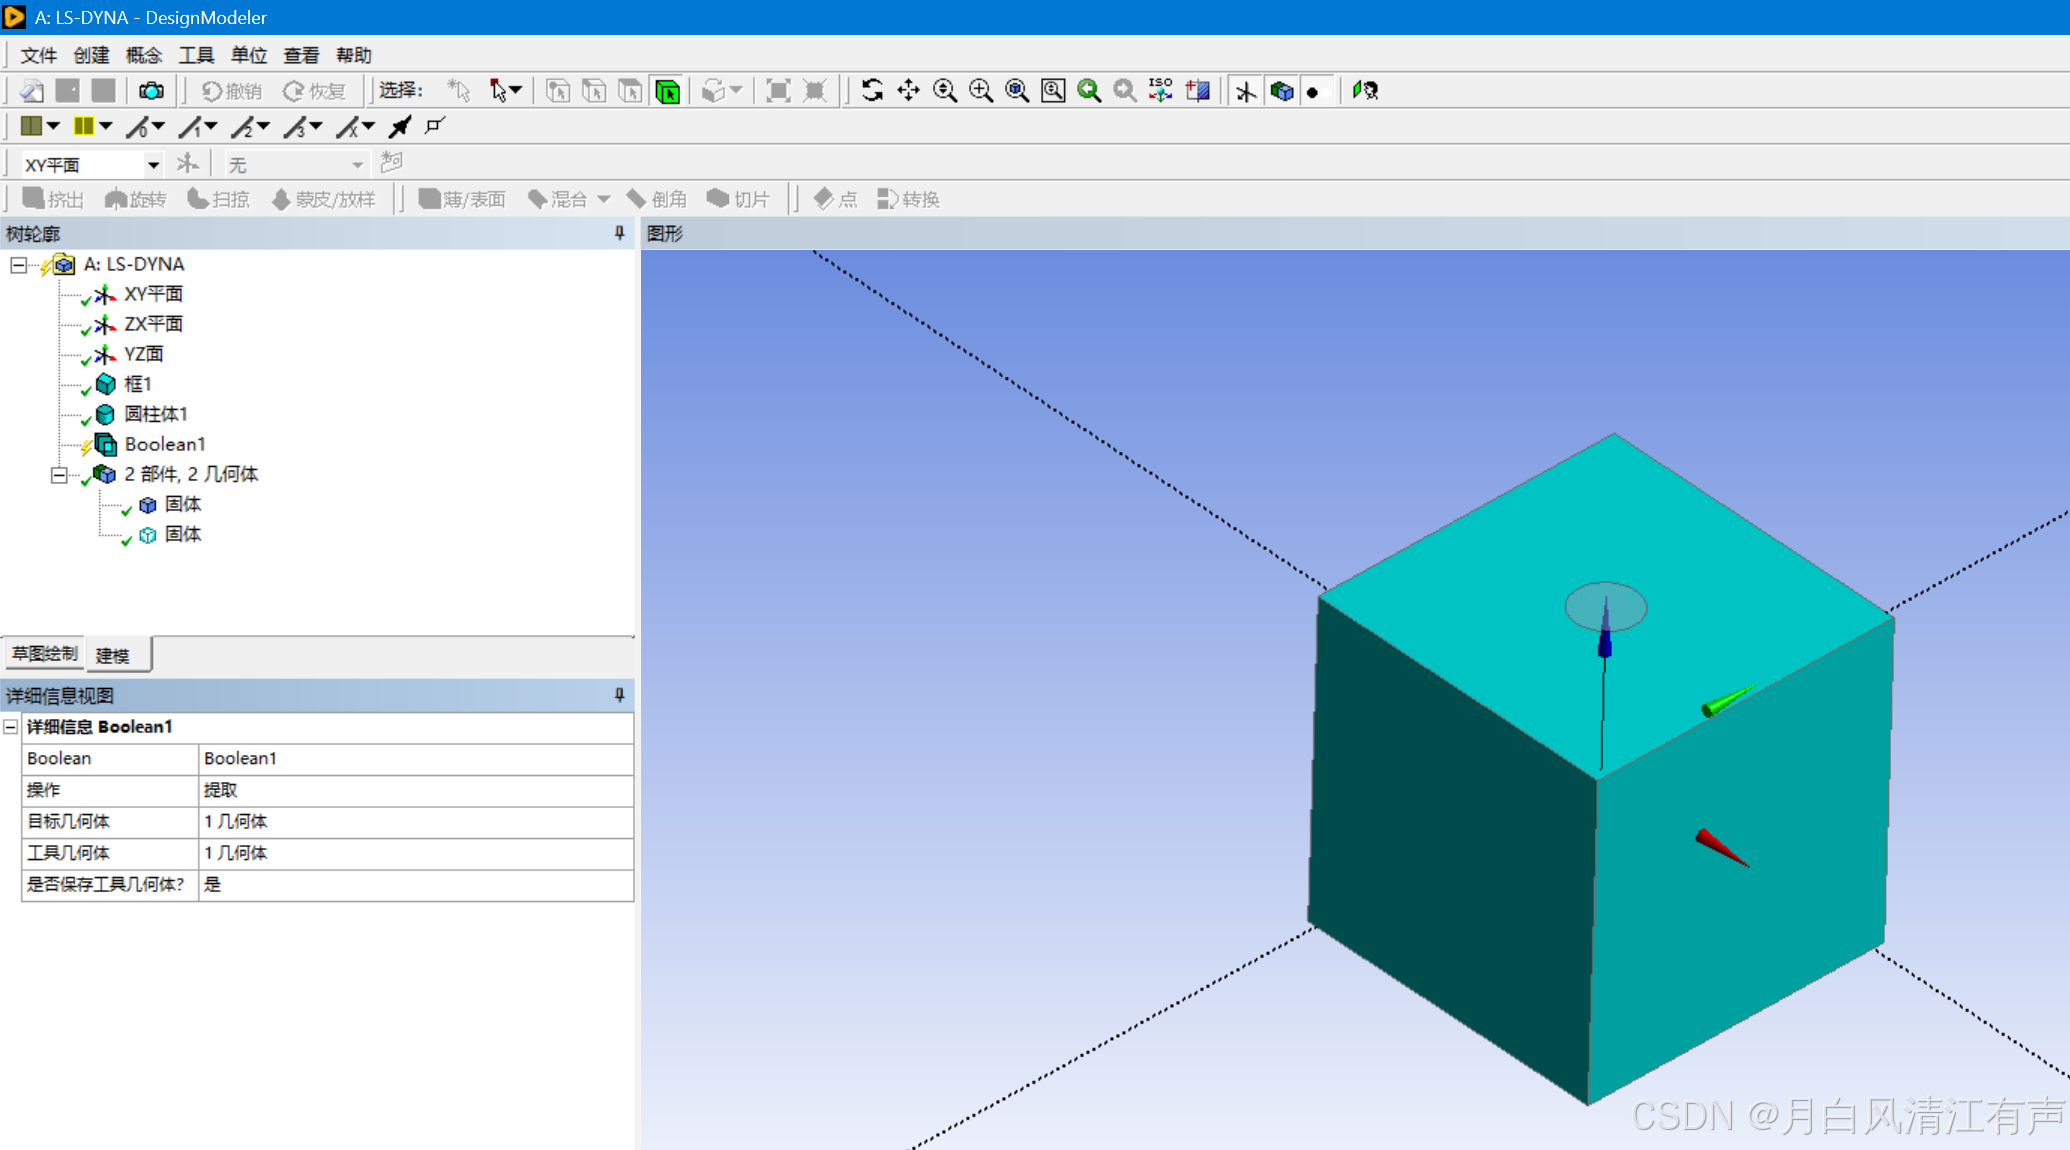Set the ISO isometric view

click(1160, 91)
